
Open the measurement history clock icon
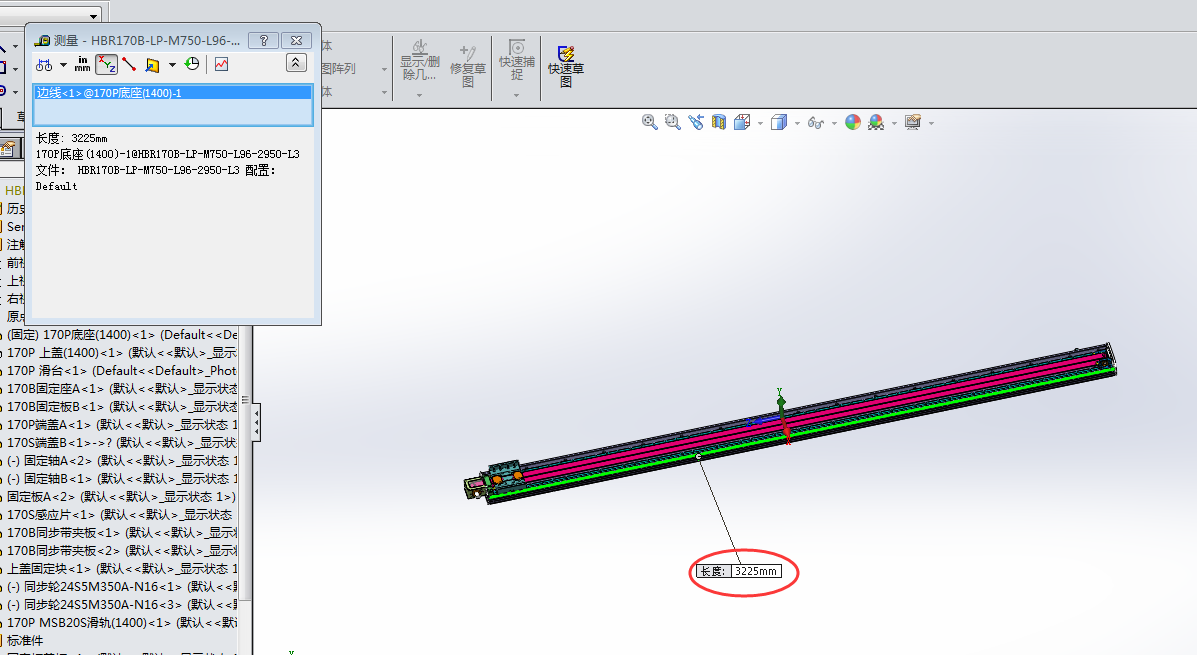click(x=192, y=64)
